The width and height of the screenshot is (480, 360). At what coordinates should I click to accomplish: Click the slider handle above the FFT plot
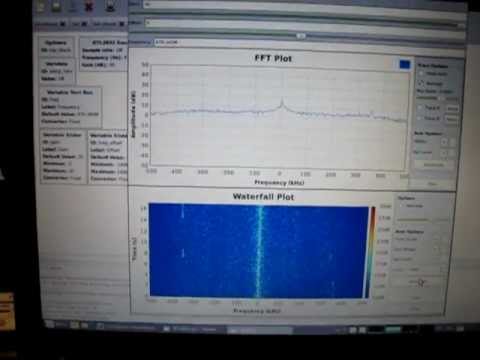click(x=301, y=35)
